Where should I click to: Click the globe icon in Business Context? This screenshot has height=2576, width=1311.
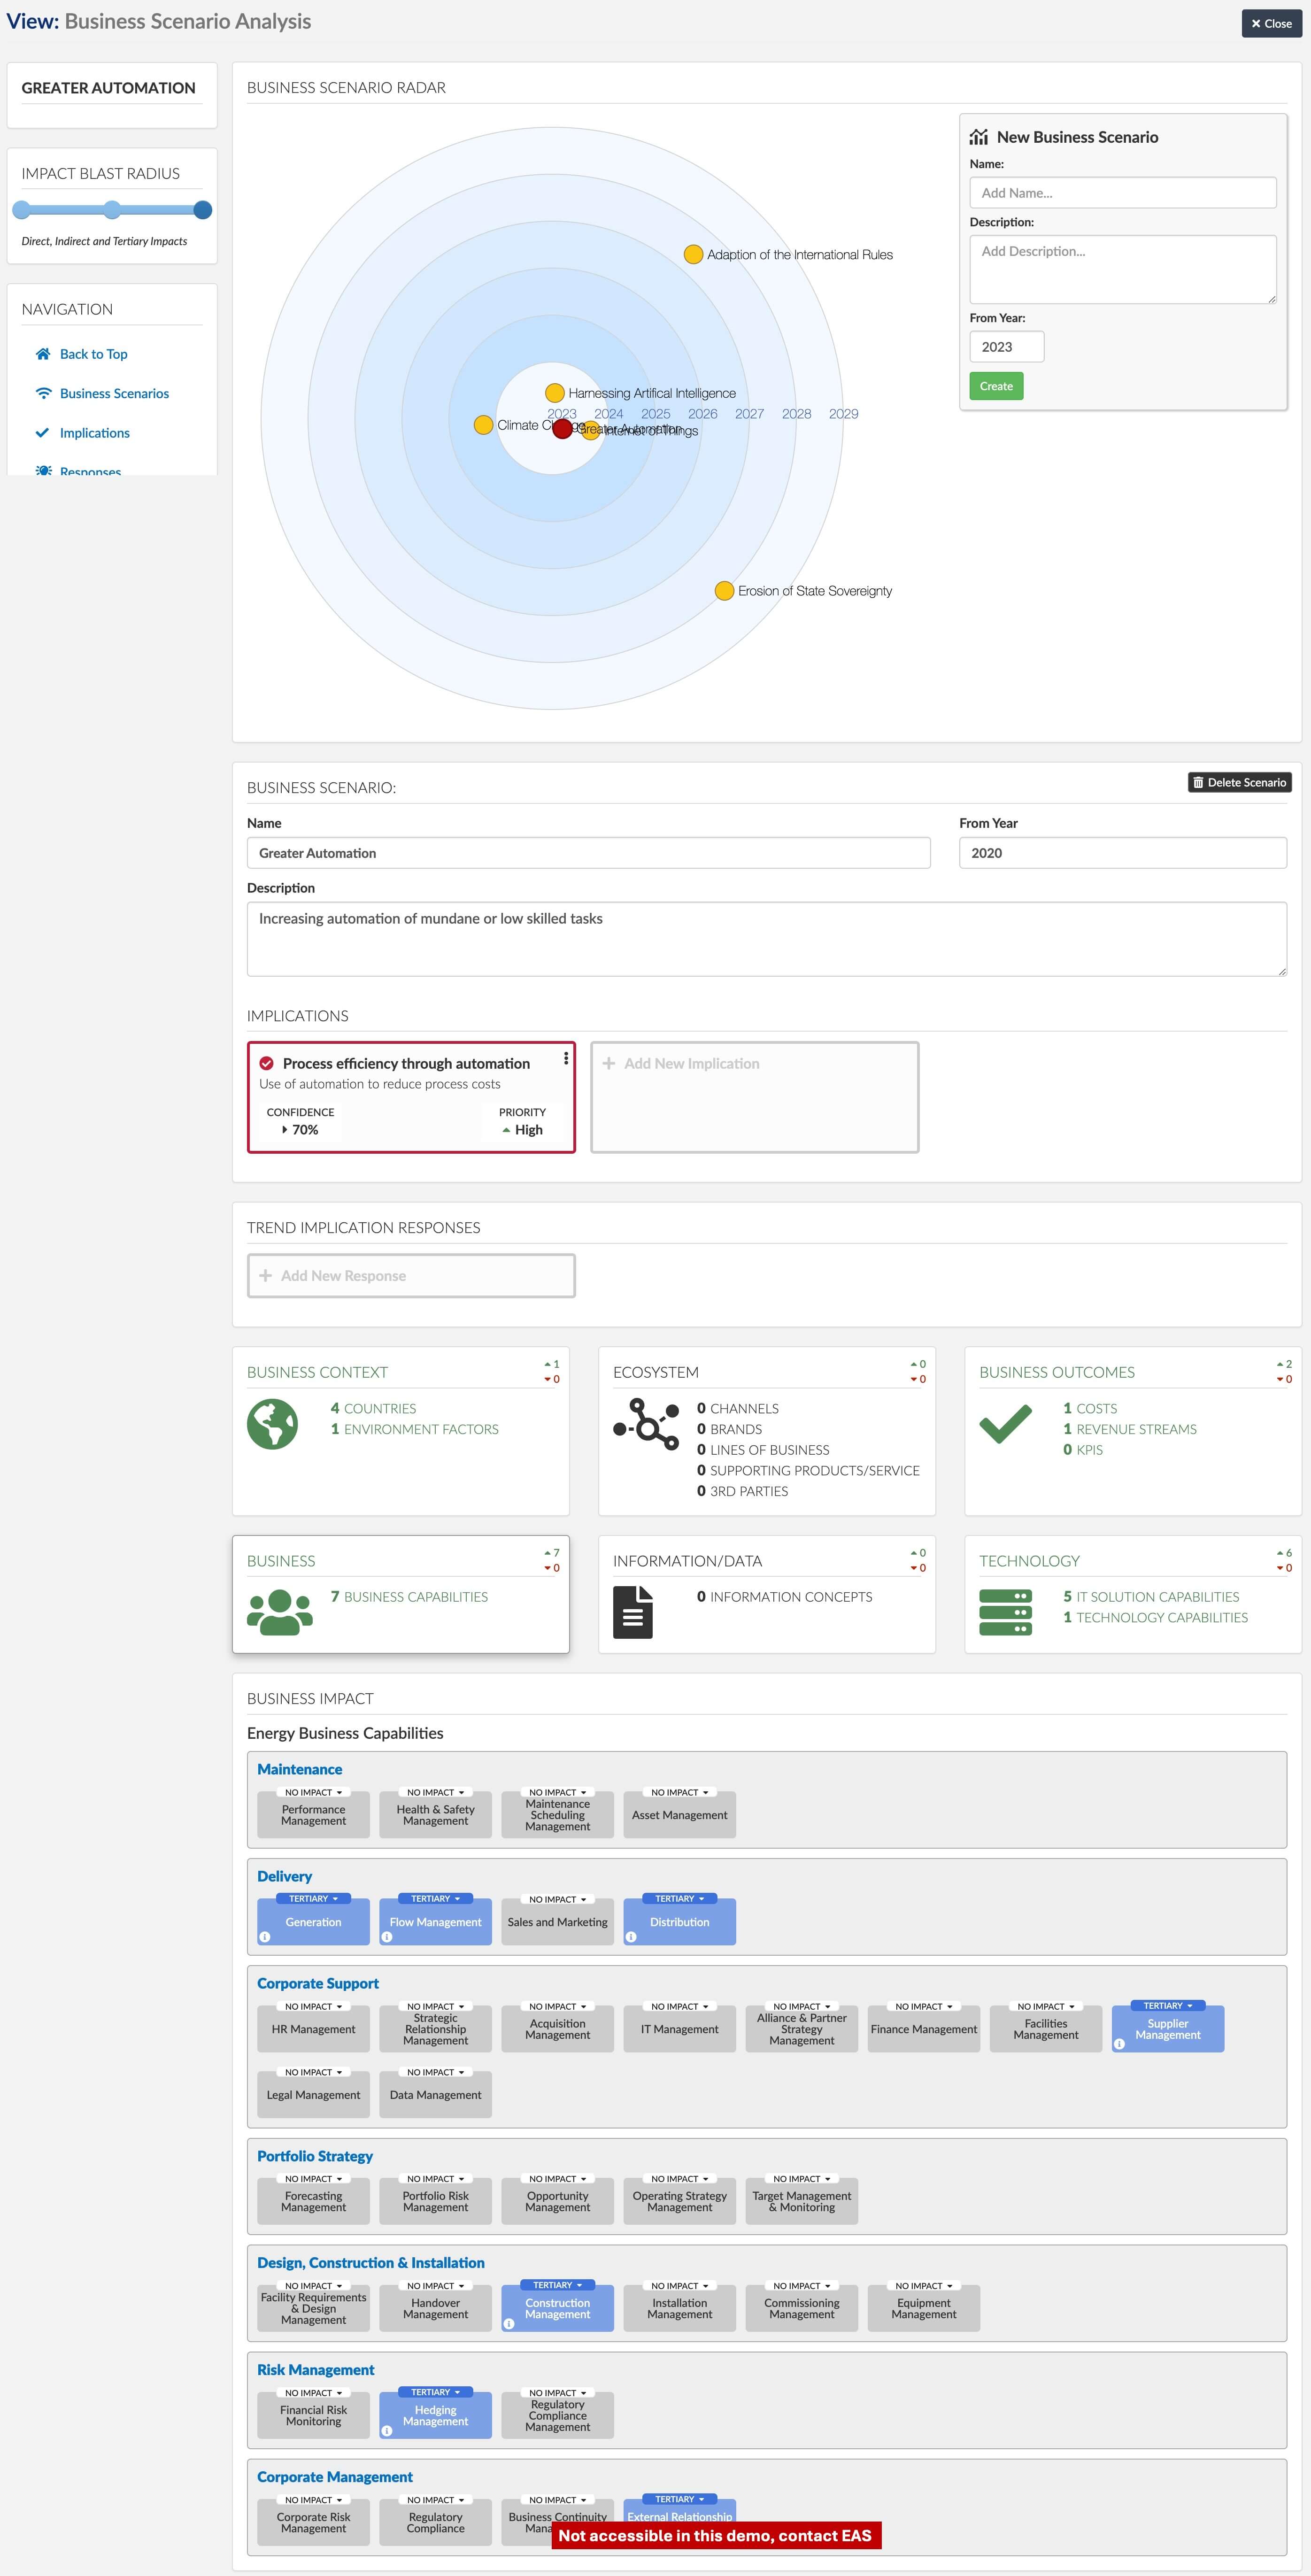(272, 1423)
